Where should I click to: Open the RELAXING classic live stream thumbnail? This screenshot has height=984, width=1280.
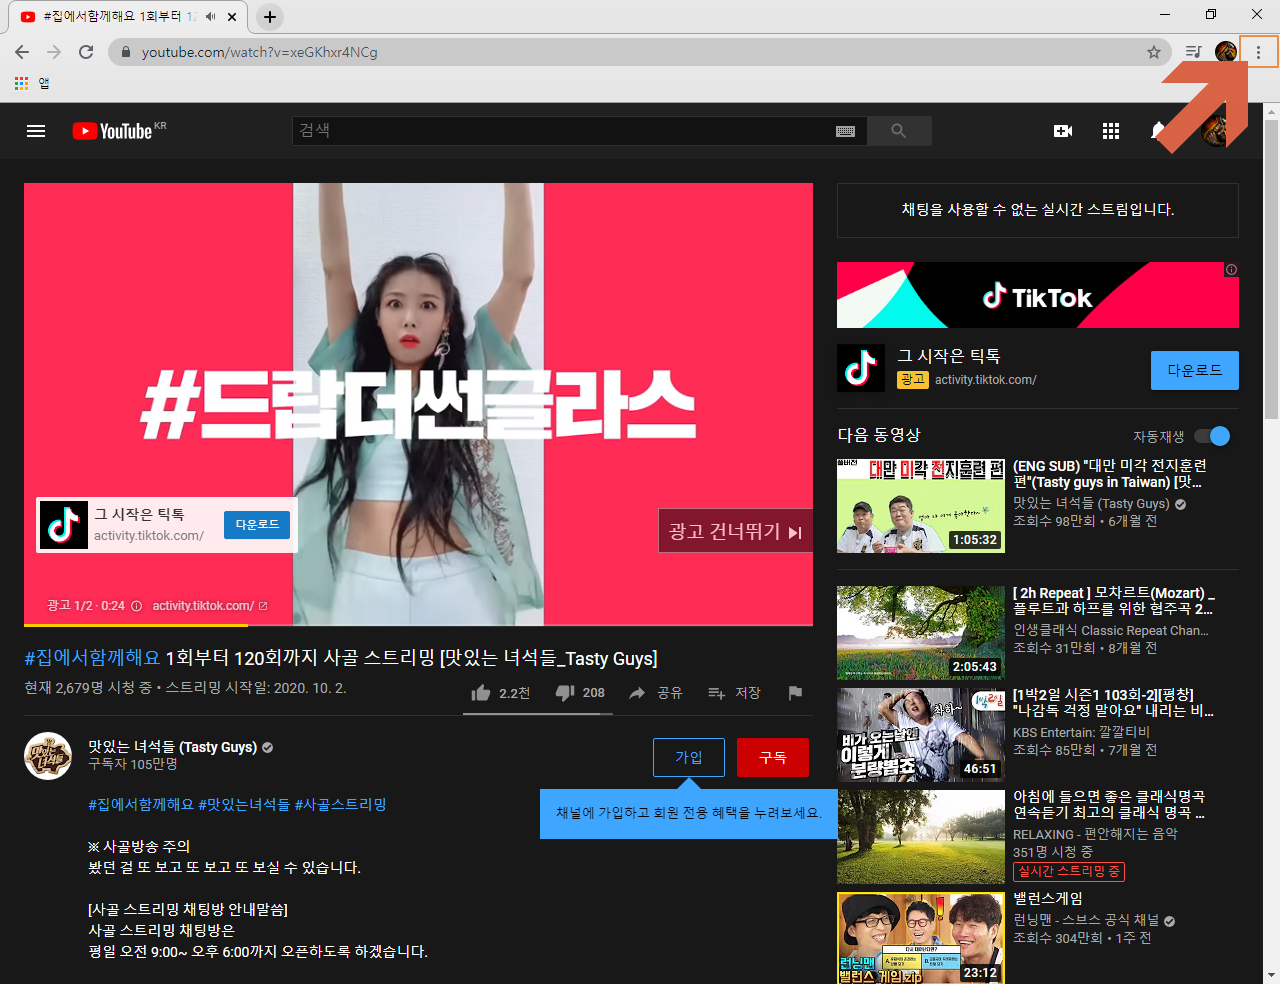[x=921, y=837]
